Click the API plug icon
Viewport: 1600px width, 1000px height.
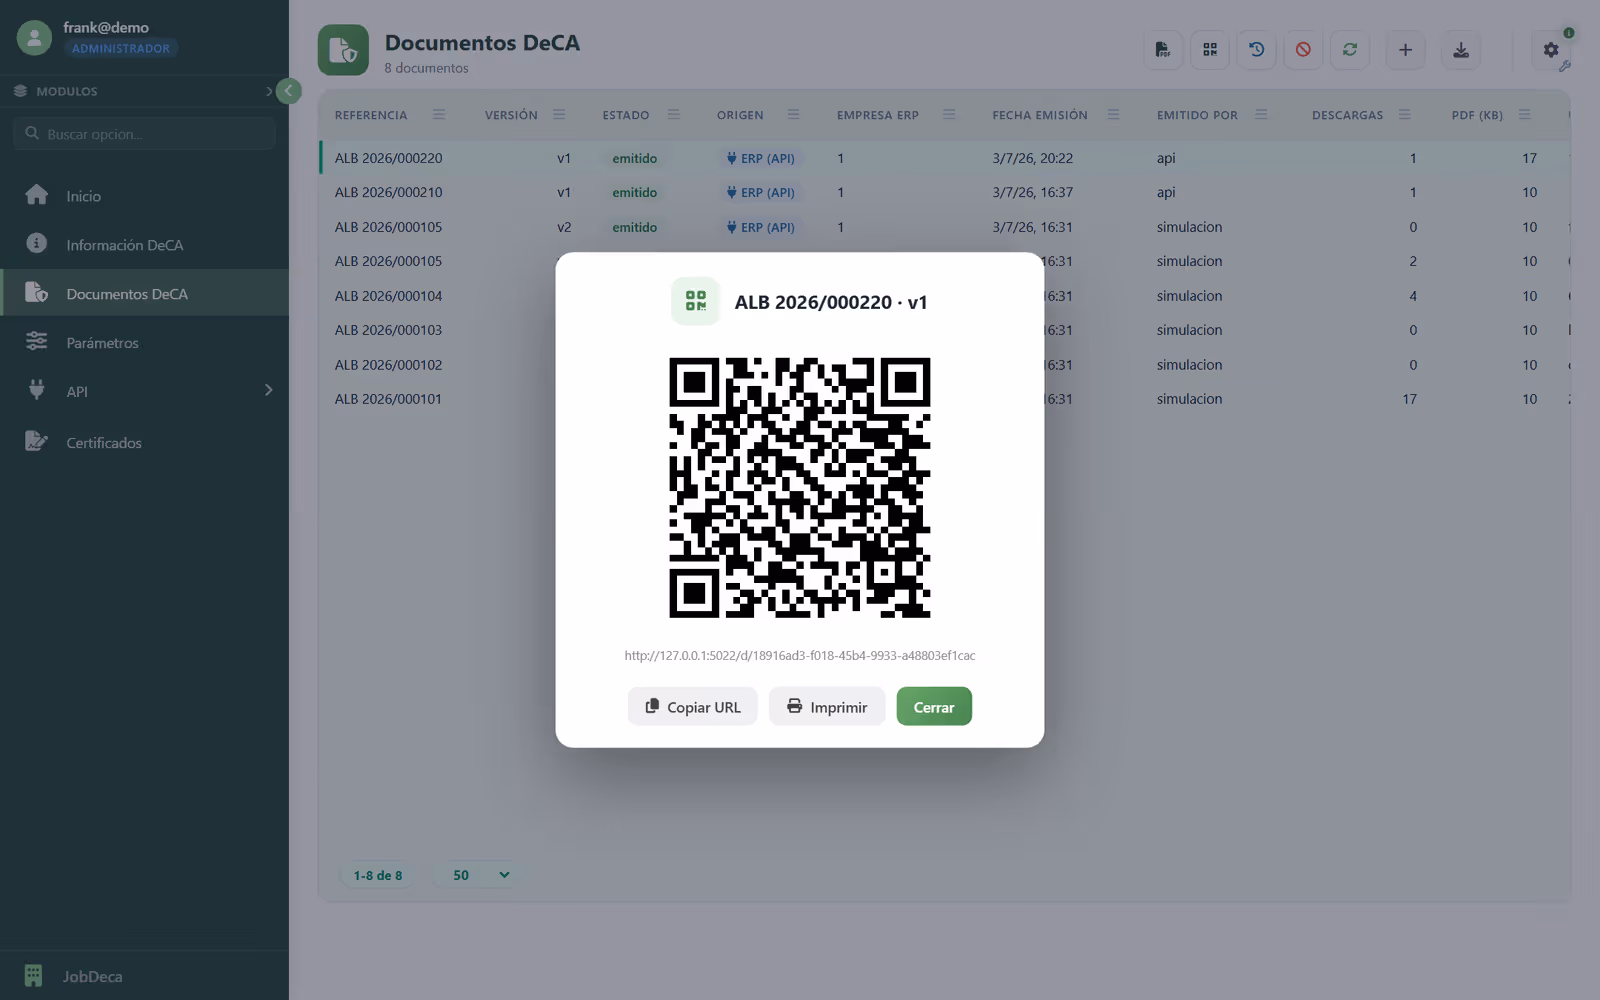point(37,390)
